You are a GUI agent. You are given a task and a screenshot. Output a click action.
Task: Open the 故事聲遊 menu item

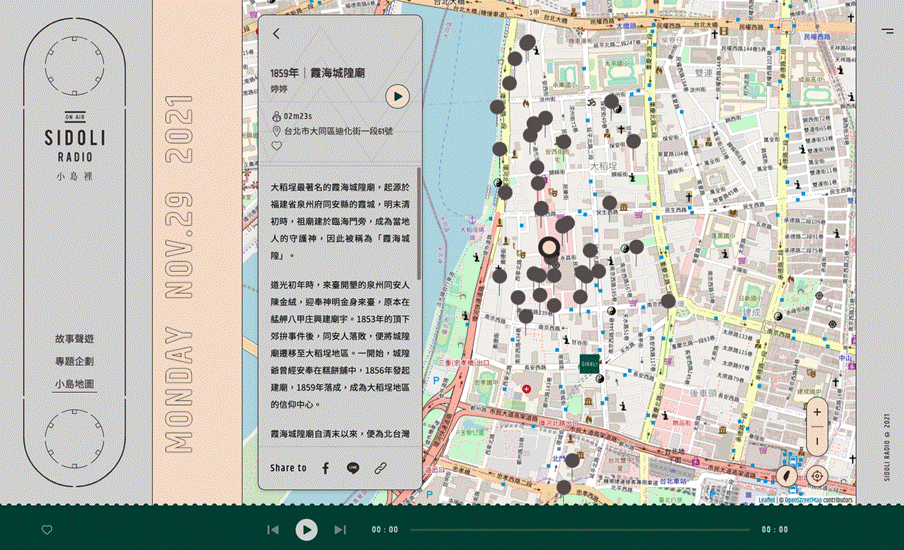(x=75, y=338)
